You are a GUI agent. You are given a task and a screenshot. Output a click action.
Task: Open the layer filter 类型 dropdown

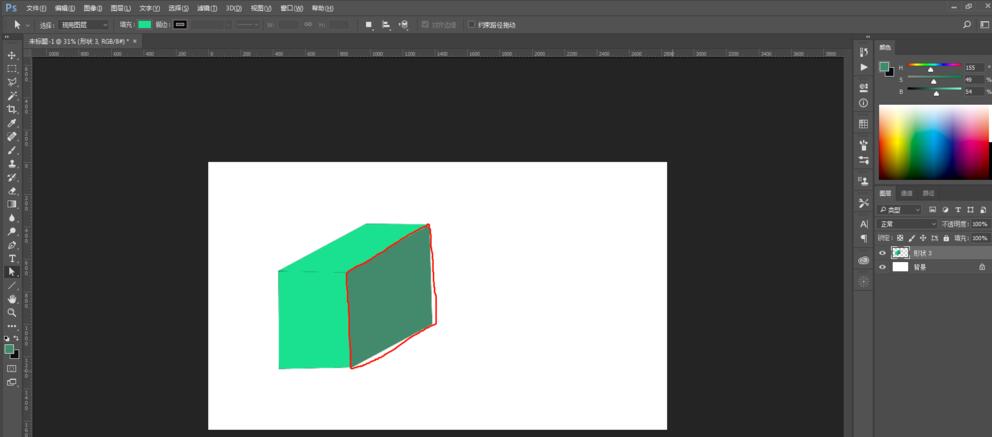click(x=900, y=209)
